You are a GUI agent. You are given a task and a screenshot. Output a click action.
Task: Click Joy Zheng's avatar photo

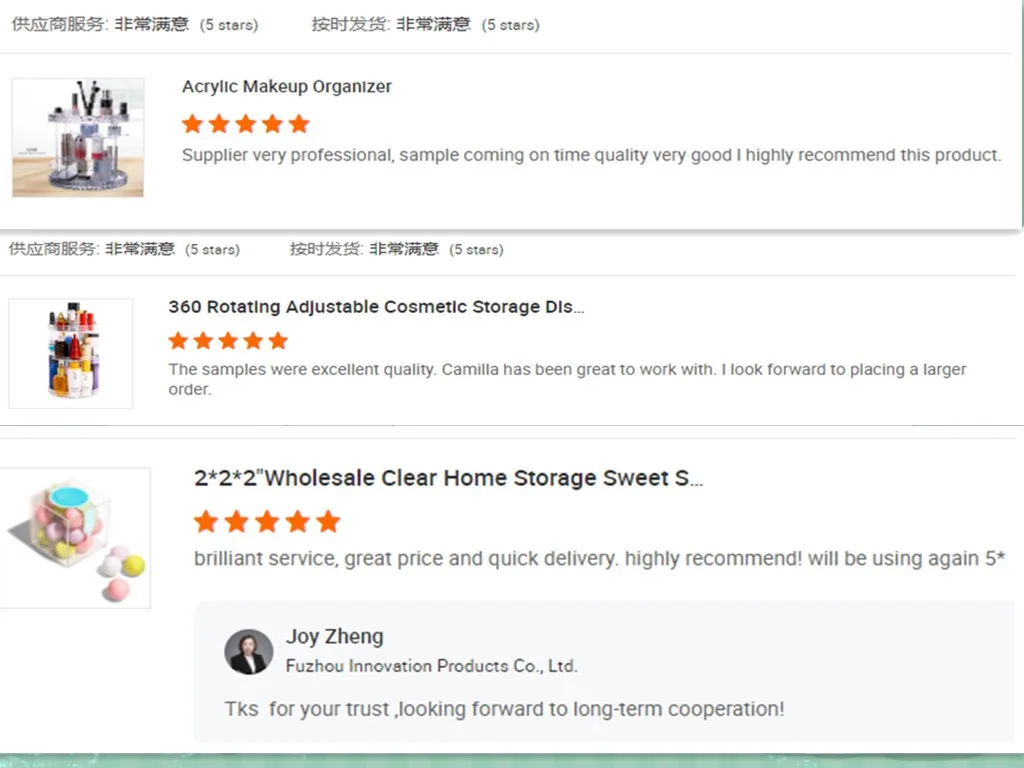click(x=248, y=652)
